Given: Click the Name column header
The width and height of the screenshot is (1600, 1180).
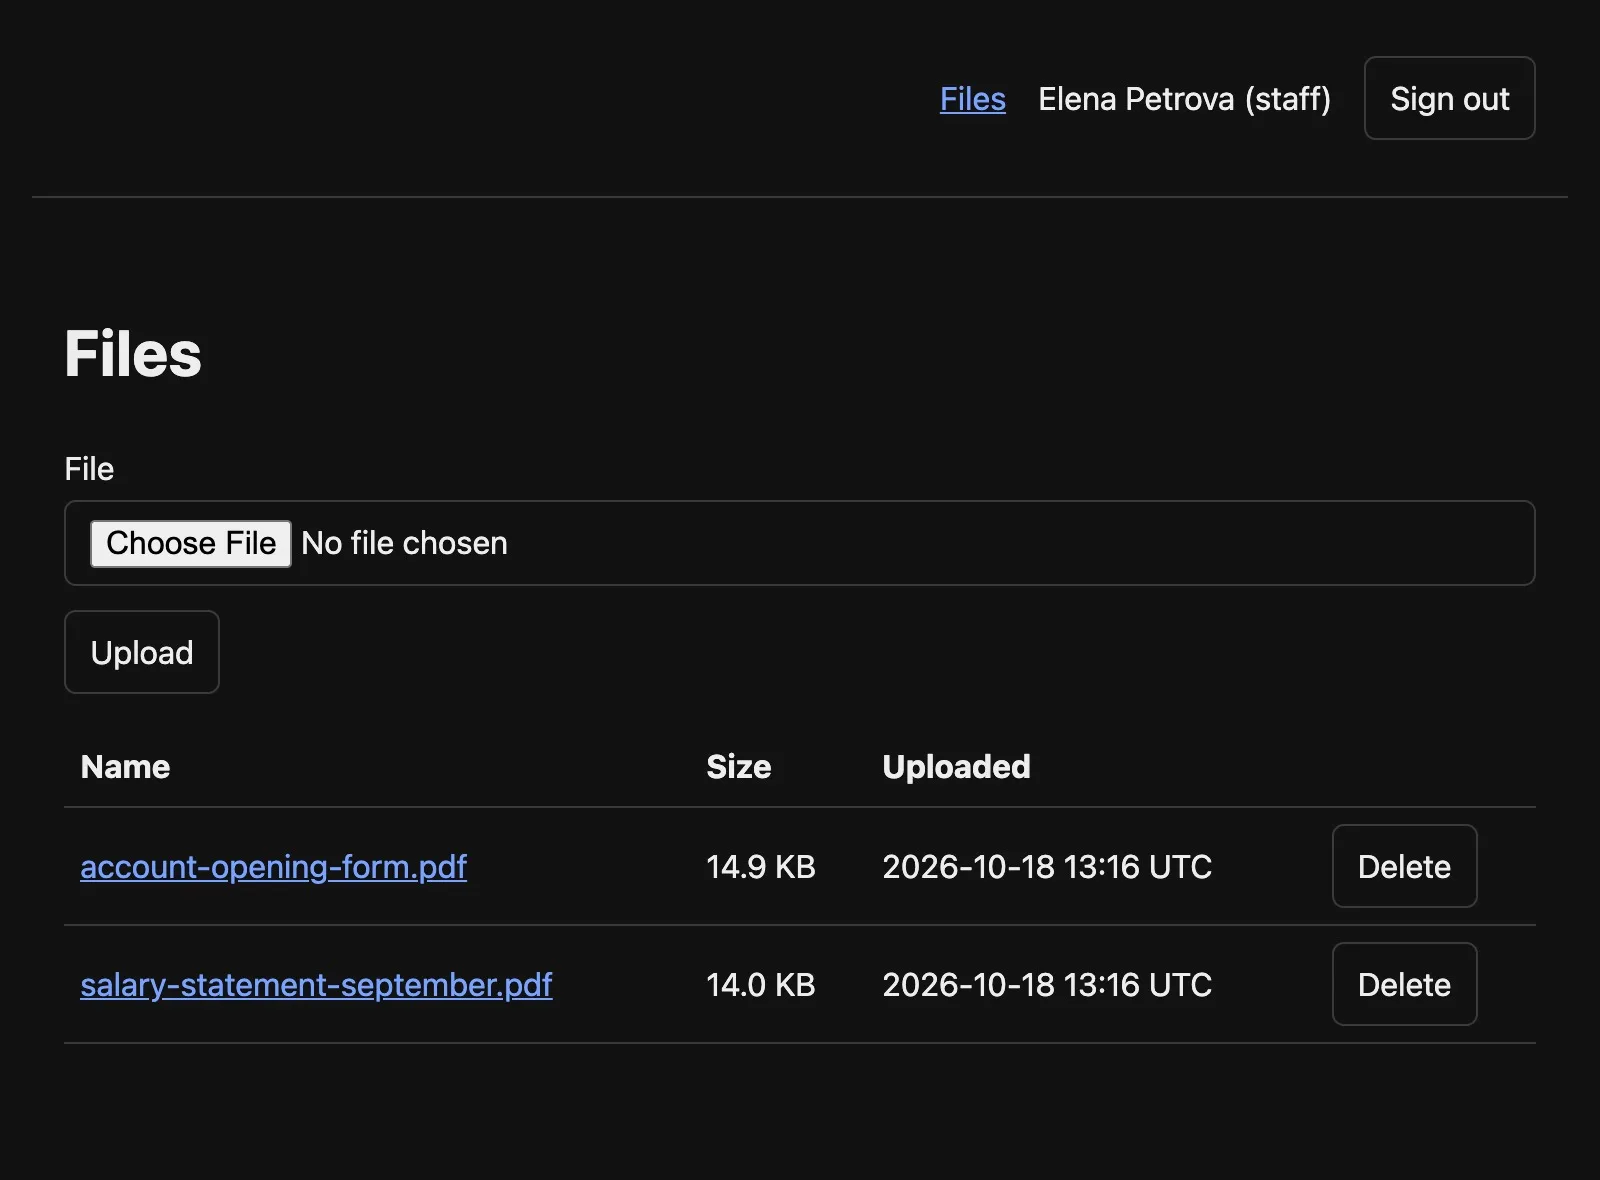Looking at the screenshot, I should point(125,767).
